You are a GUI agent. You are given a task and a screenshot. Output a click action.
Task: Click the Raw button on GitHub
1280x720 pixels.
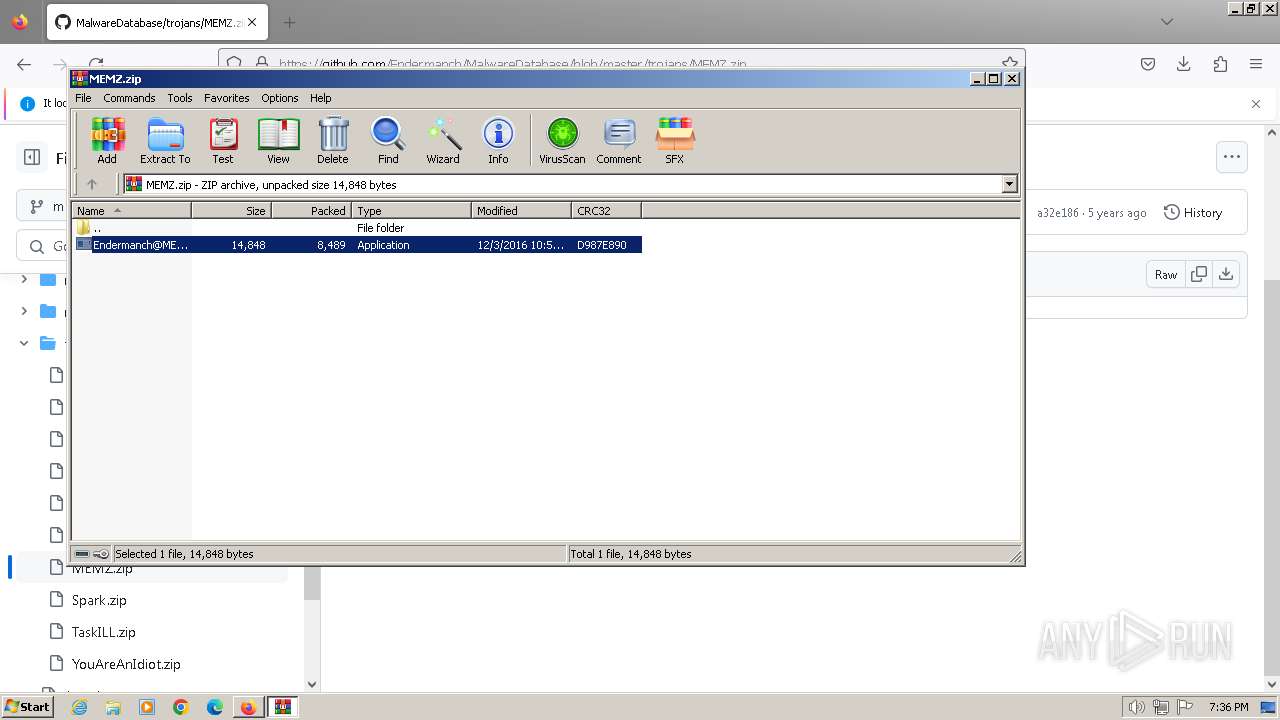1166,274
